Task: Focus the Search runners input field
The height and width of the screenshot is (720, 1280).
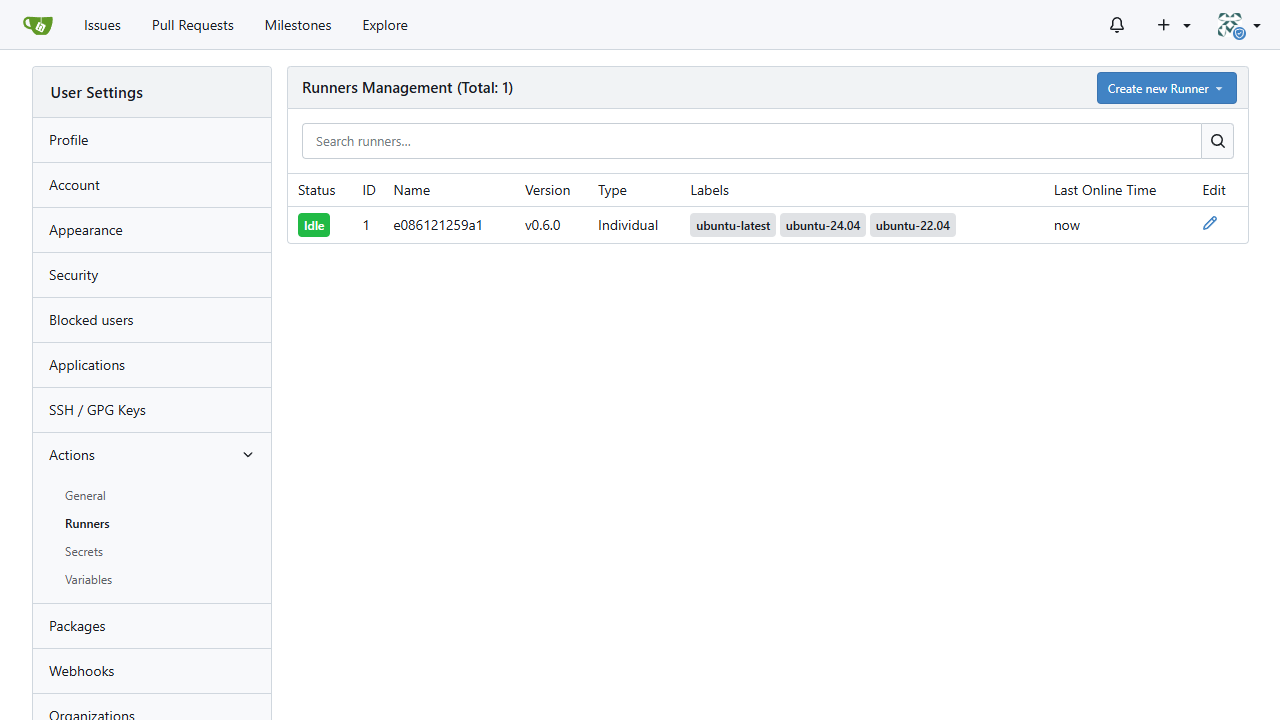Action: point(752,141)
